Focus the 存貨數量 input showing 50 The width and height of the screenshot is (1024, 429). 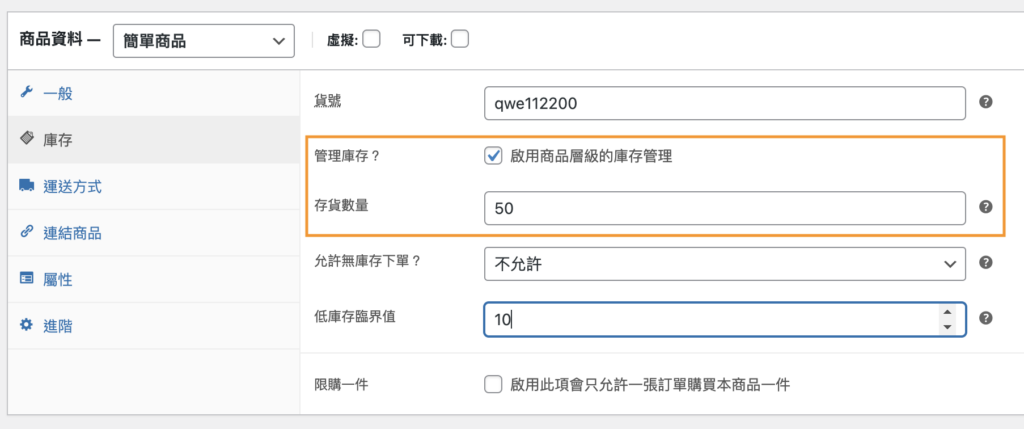pos(725,208)
